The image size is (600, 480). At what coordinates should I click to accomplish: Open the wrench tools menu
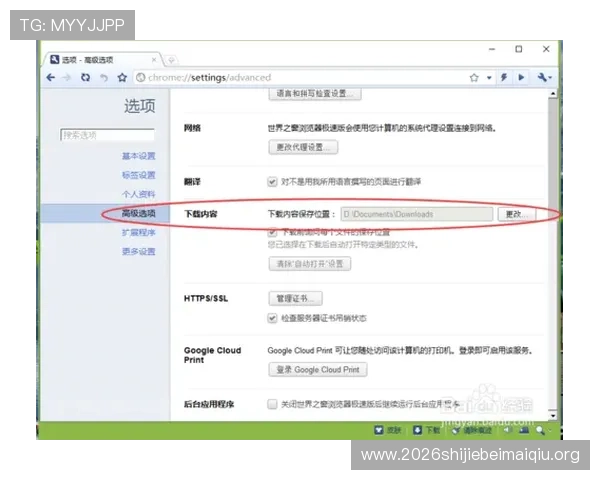tap(545, 77)
